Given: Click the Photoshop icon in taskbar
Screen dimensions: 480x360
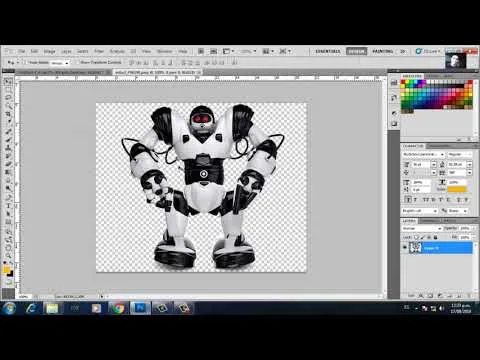Looking at the screenshot, I should (140, 308).
